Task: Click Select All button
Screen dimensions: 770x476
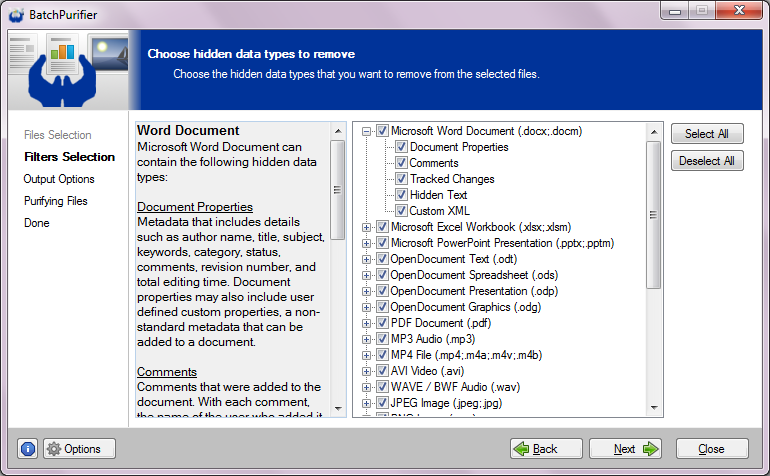Action: (x=707, y=134)
